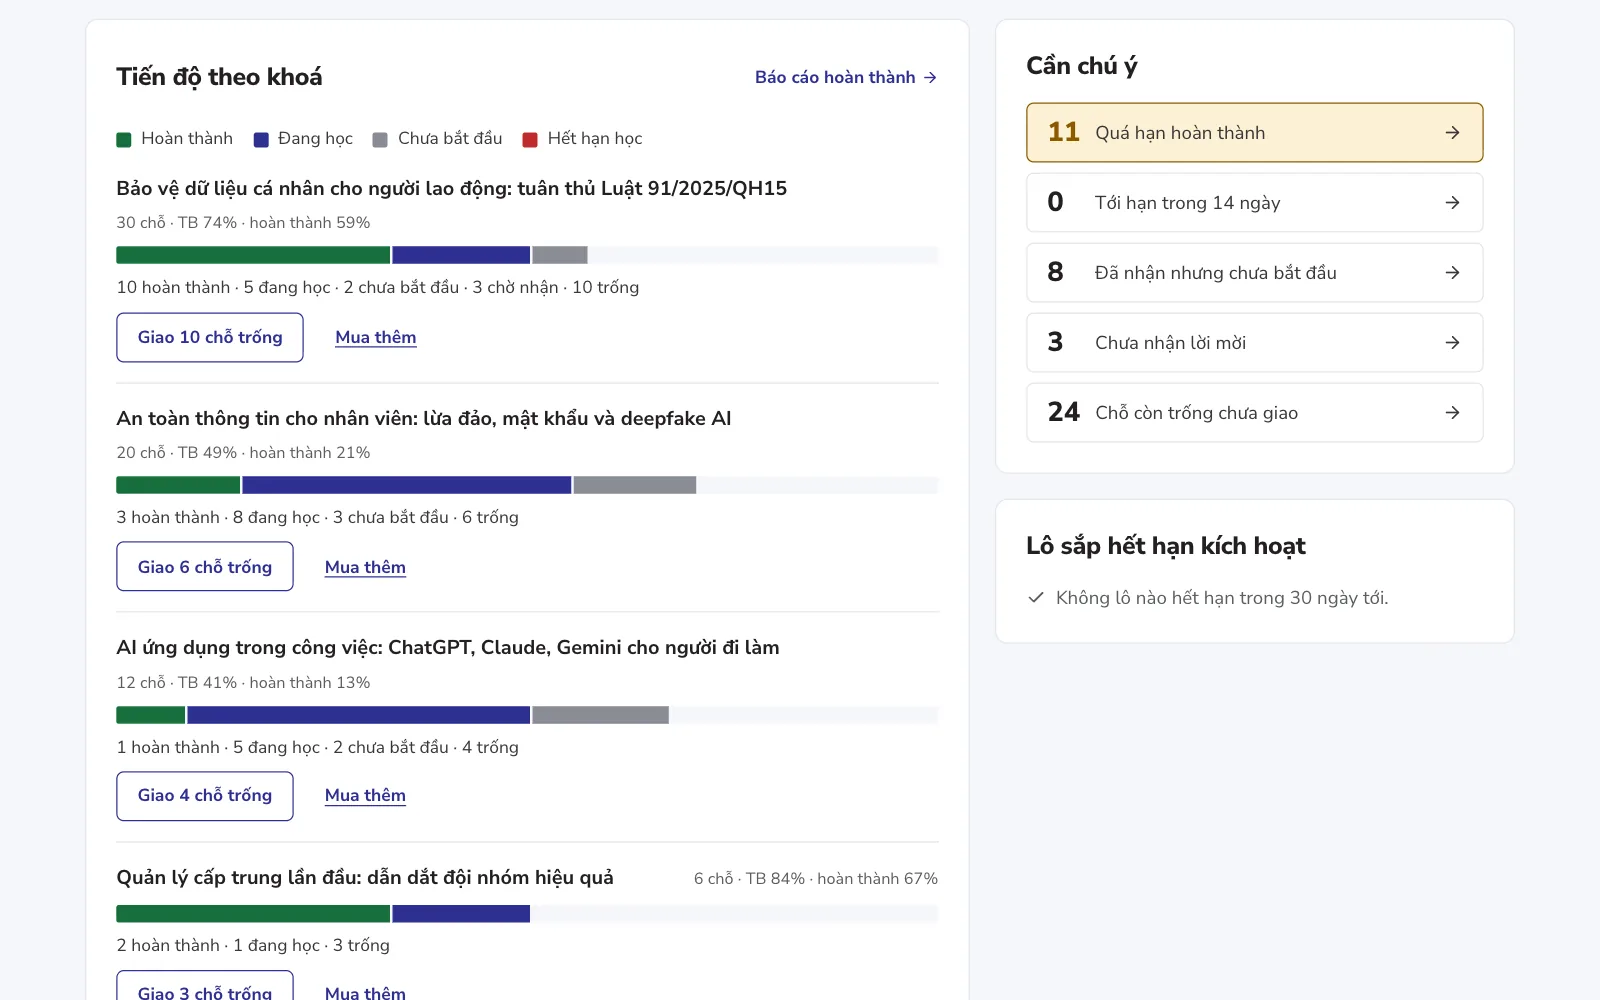Viewport: 1600px width, 1000px height.
Task: Click Giao 6 chỗ trống button
Action: [205, 567]
